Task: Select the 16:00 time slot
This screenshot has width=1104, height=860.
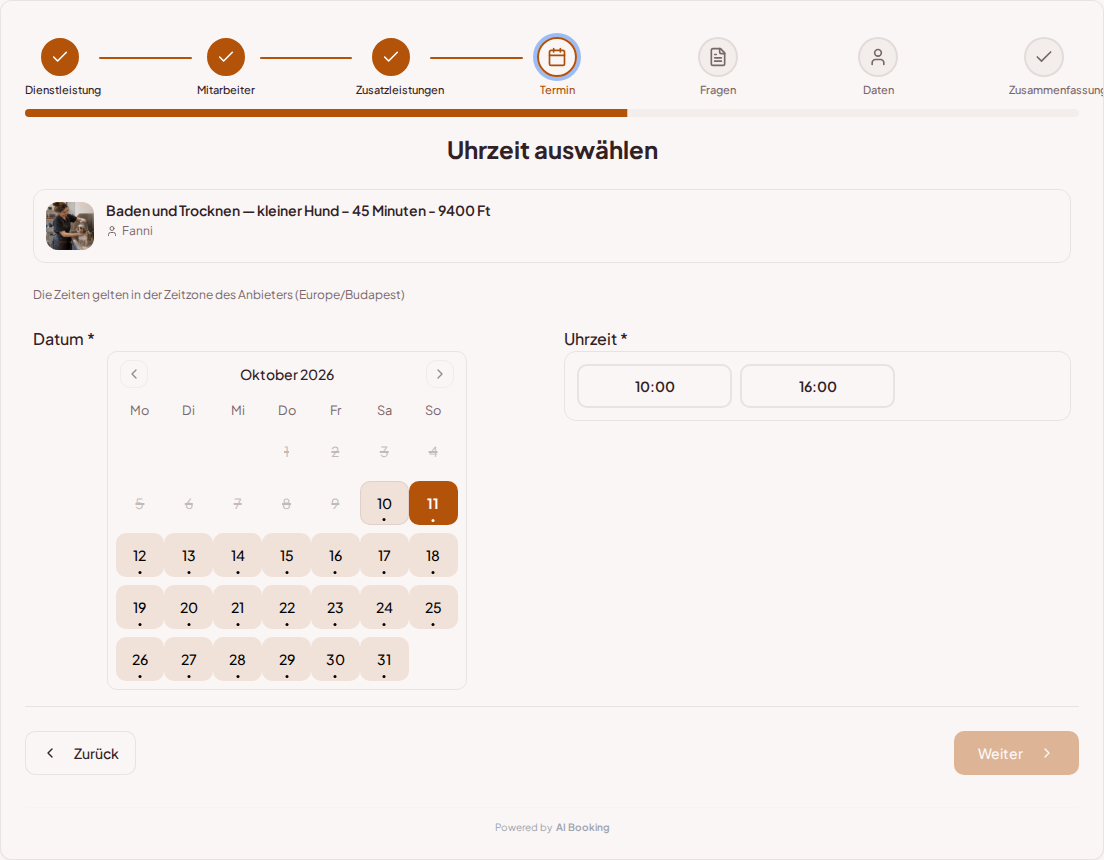Action: (x=817, y=386)
